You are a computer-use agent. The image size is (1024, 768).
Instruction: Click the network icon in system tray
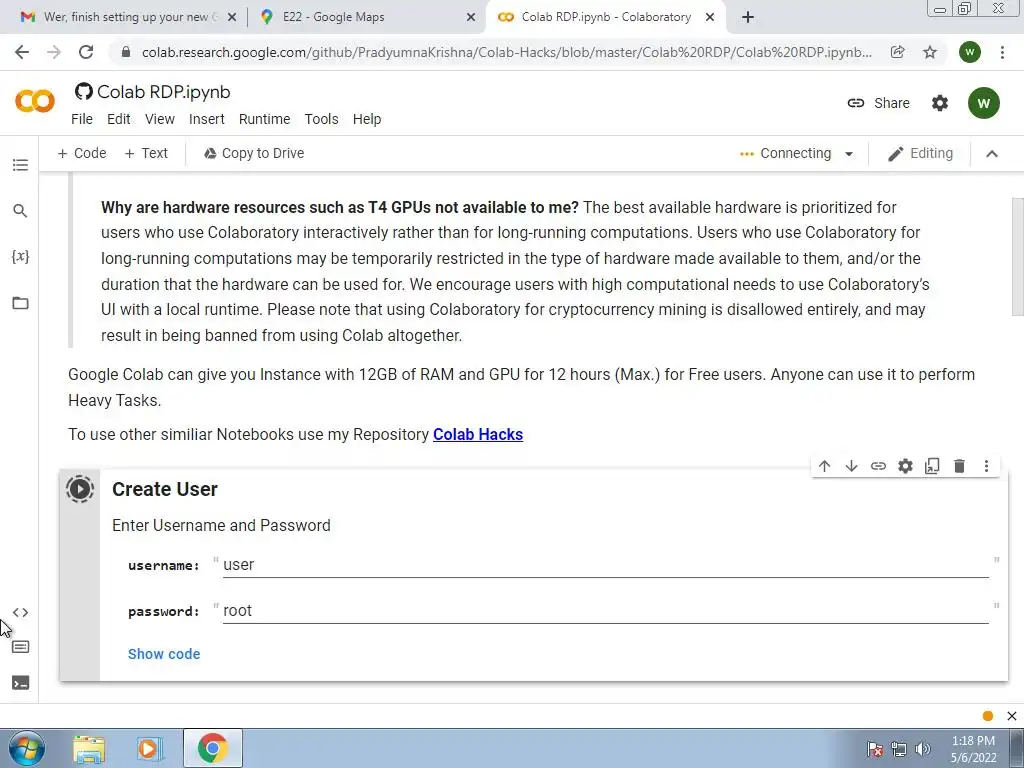tap(899, 749)
